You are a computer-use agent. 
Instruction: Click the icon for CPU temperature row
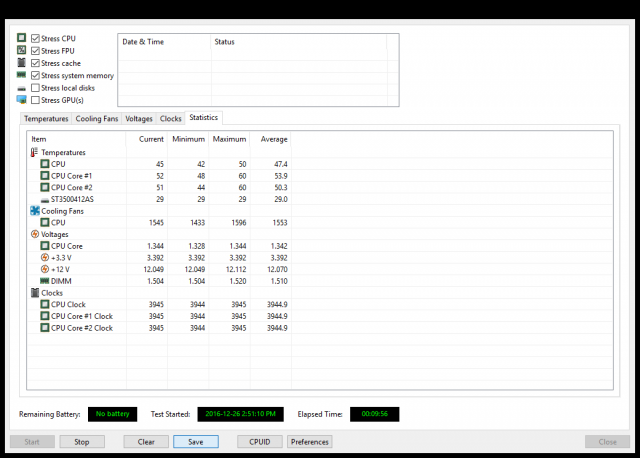(45, 164)
